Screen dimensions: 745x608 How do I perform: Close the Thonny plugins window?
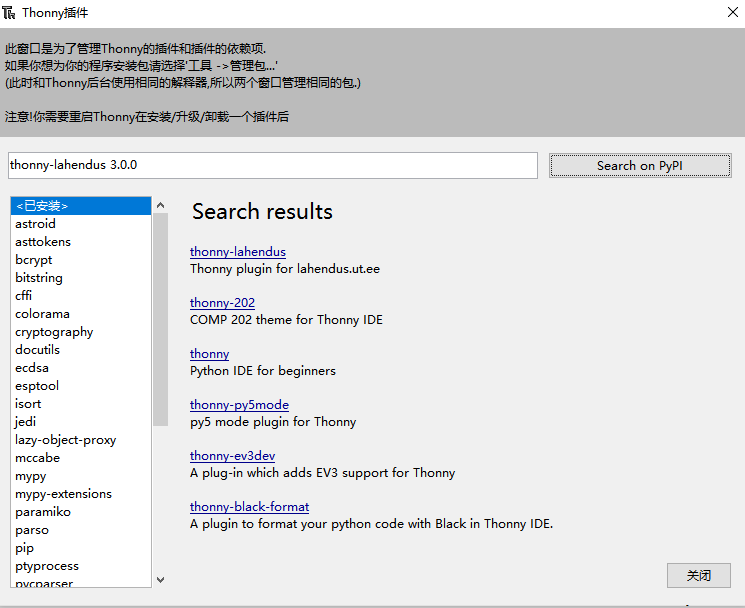pyautogui.click(x=733, y=12)
